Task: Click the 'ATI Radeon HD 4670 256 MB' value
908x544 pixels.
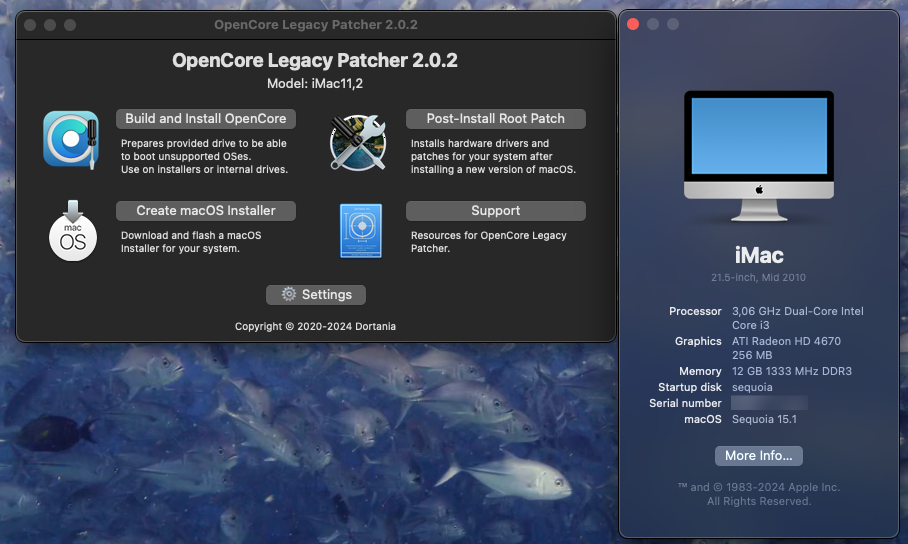Action: point(786,348)
